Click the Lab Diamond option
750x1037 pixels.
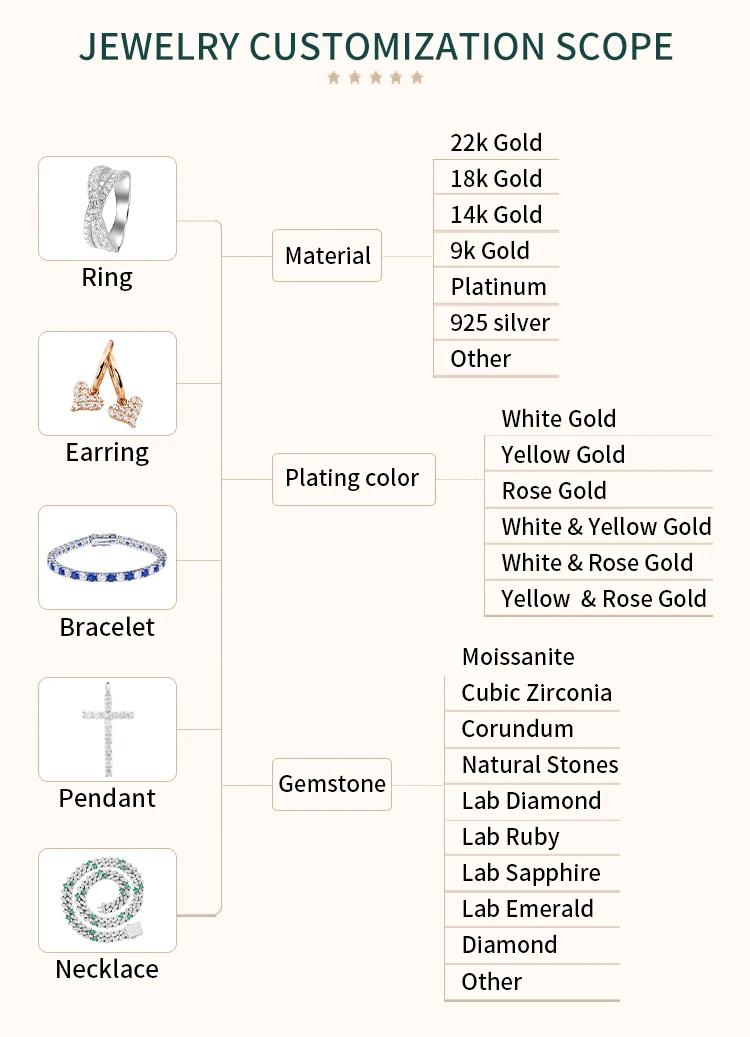coord(531,801)
